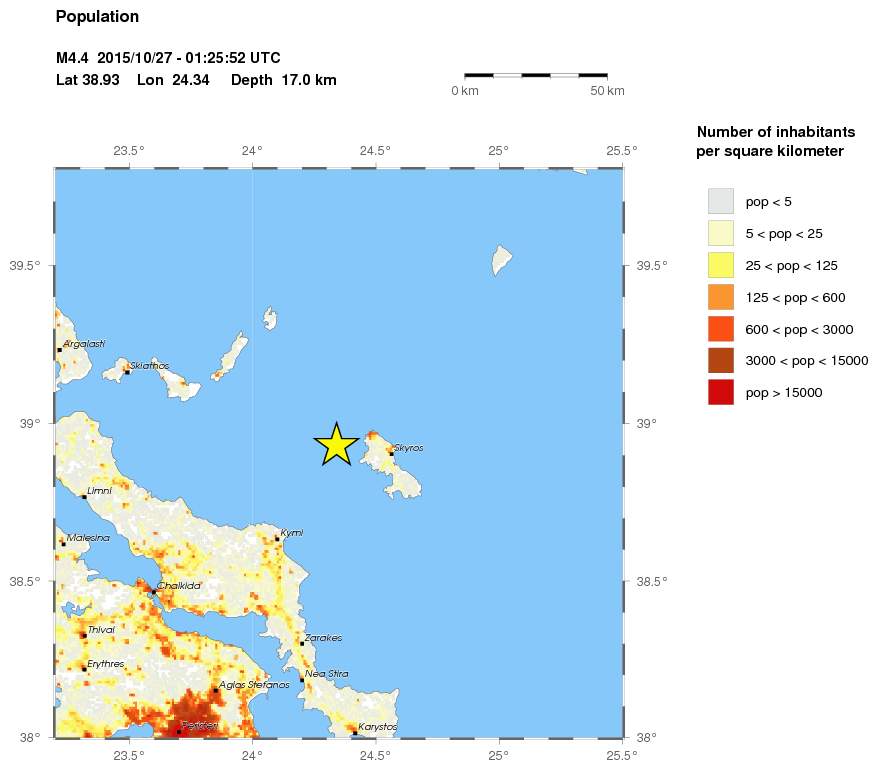Click the yellow earthquake epicenter star
Image resolution: width=878 pixels, height=770 pixels.
[x=336, y=445]
